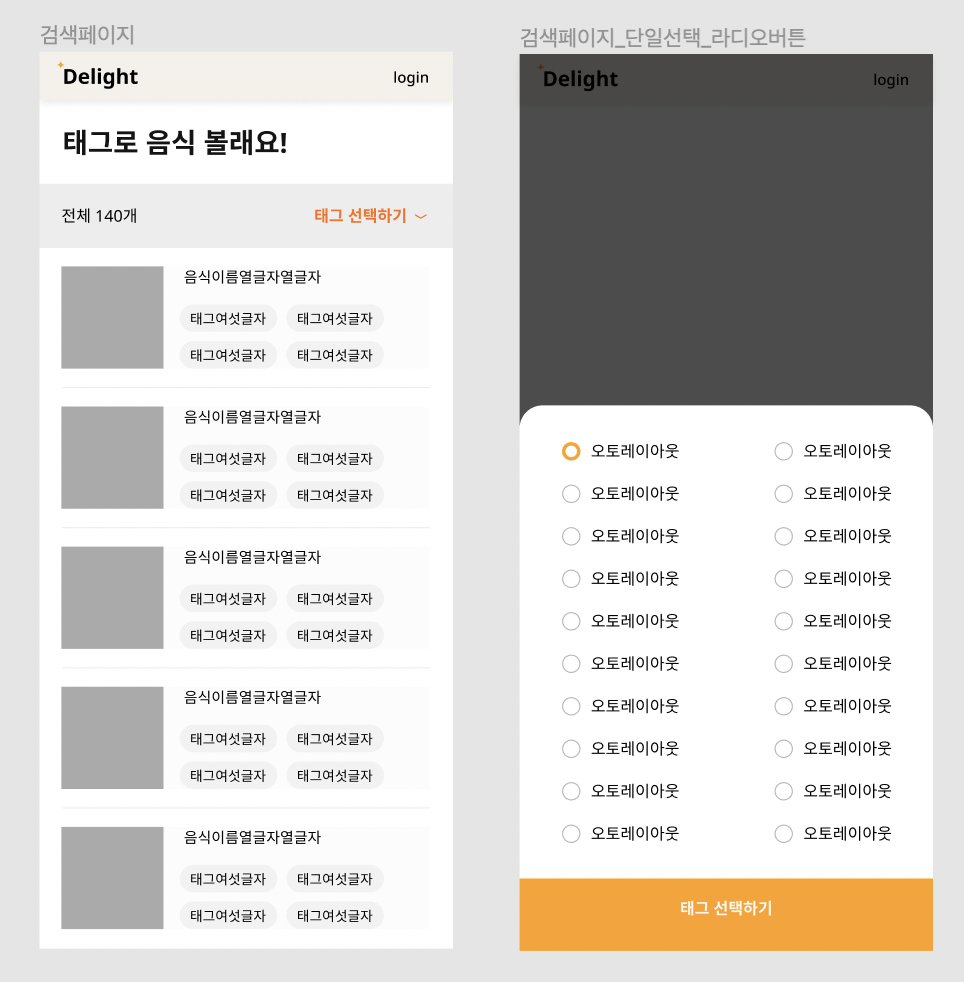This screenshot has width=964, height=982.
Task: Select the 검색페이지 frame title label
Action: tap(87, 35)
